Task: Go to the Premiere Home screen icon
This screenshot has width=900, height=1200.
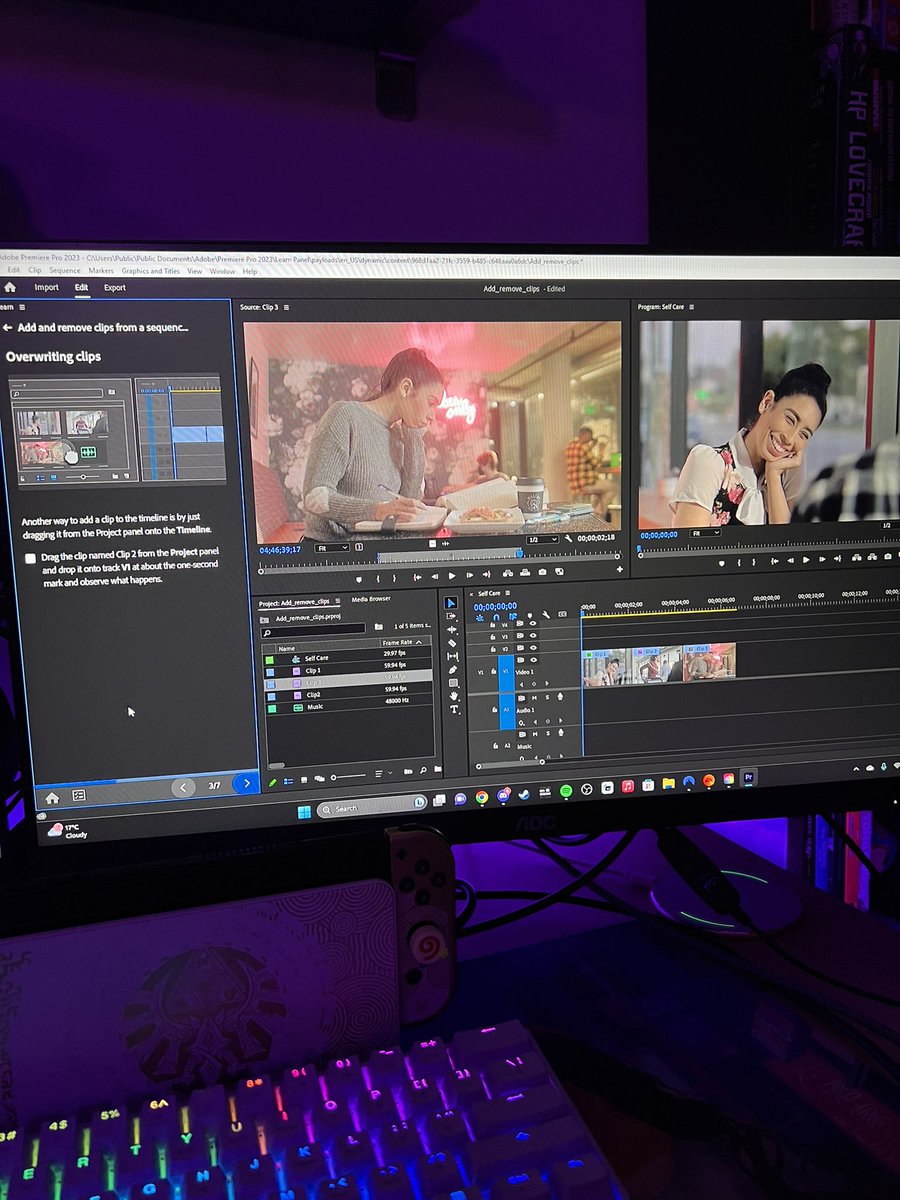Action: 10,287
